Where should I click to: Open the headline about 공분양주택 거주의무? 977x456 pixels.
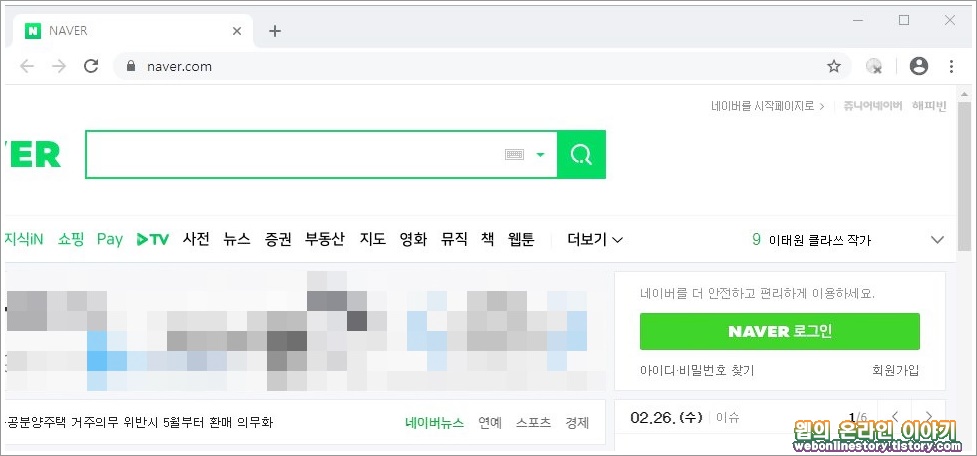(140, 422)
